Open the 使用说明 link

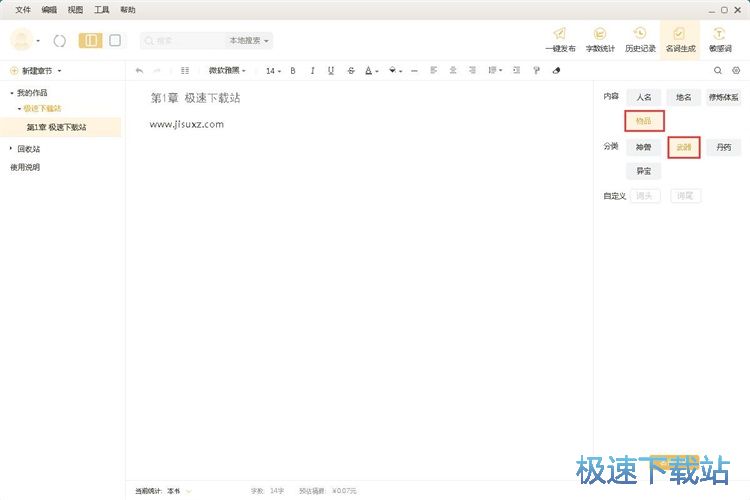coord(25,167)
